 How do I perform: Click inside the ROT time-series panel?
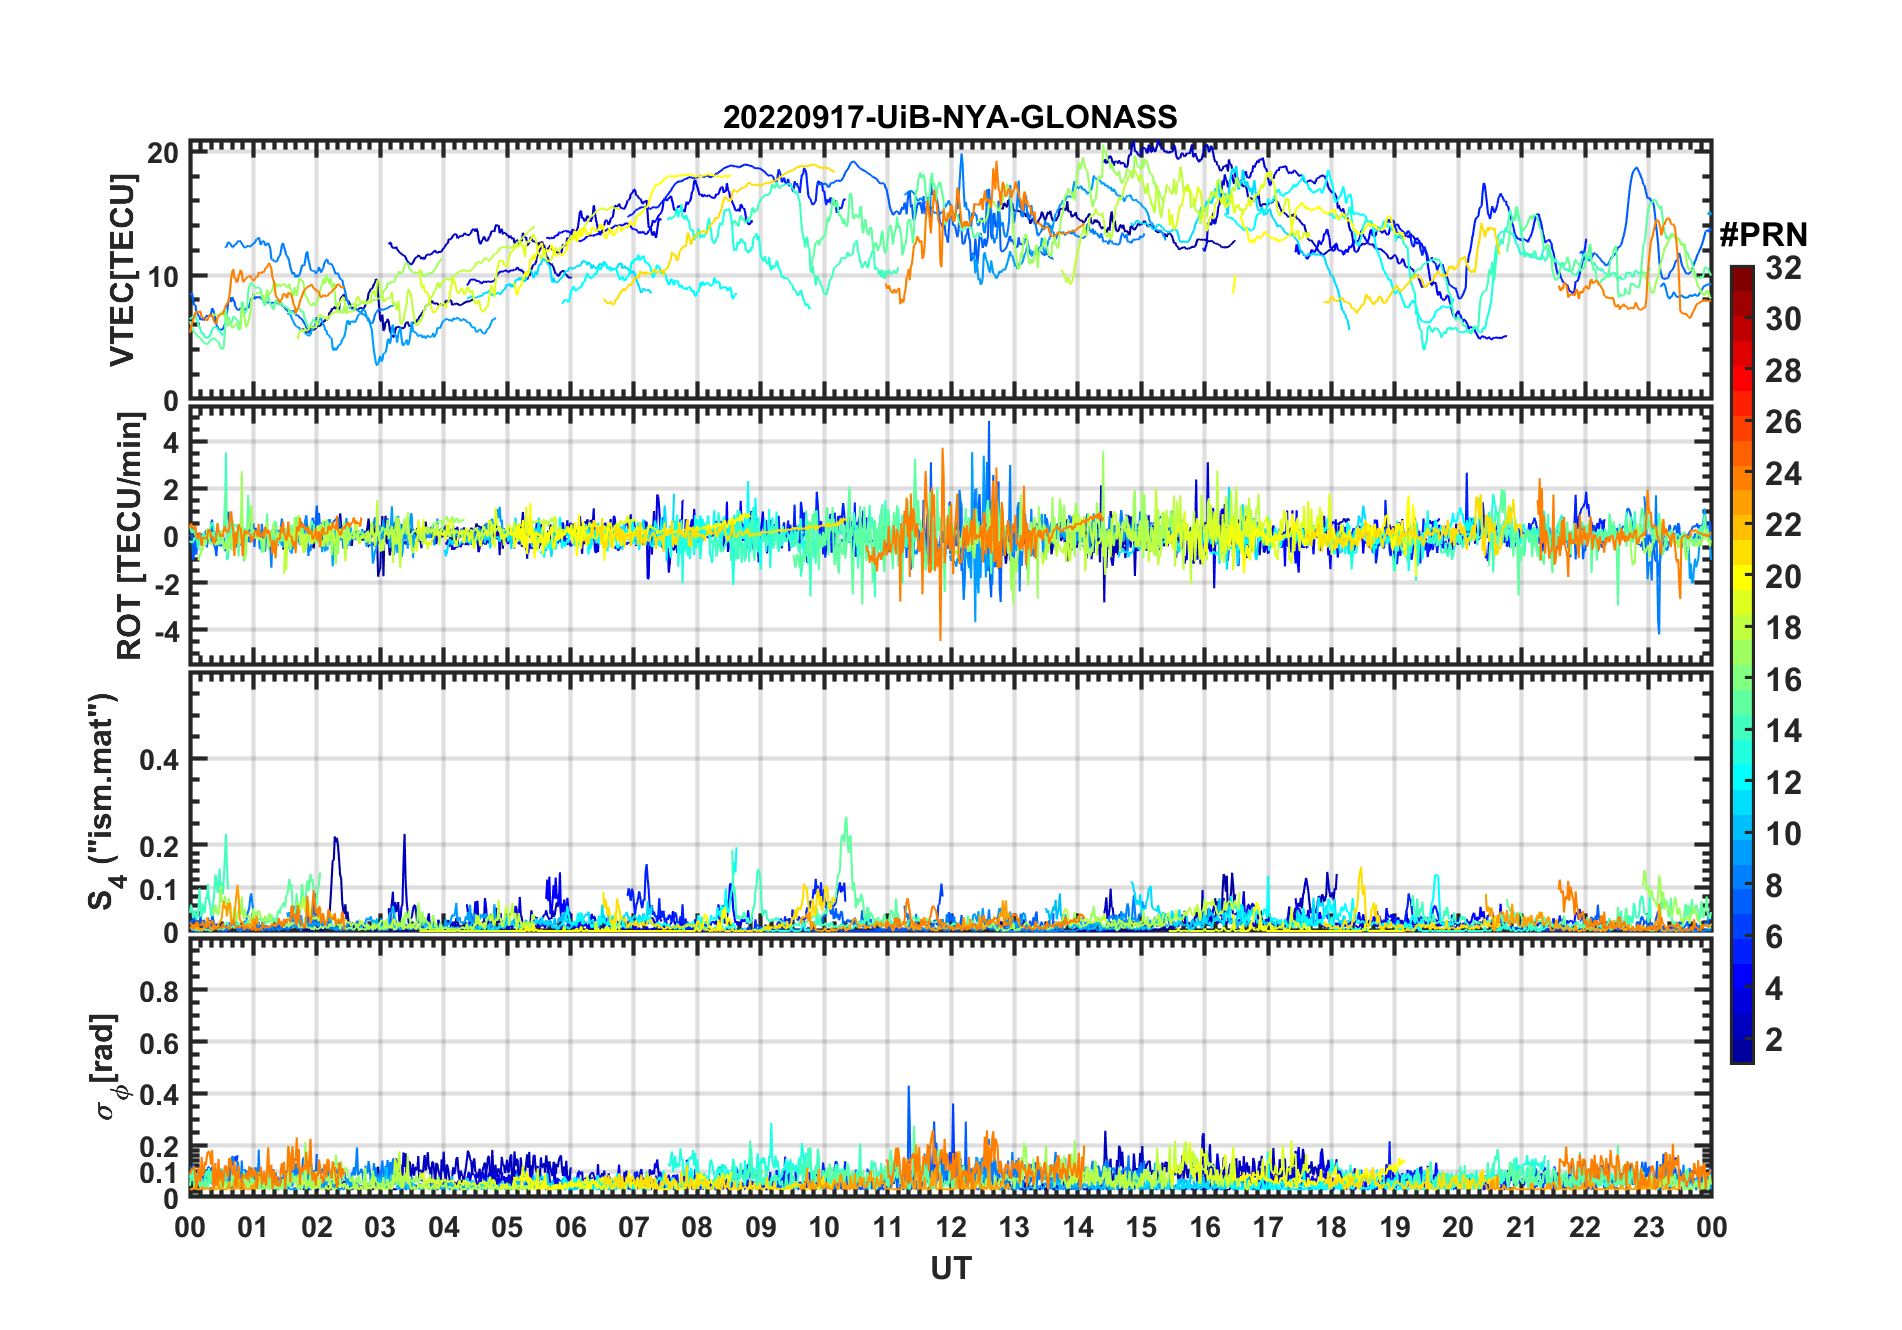(950, 535)
